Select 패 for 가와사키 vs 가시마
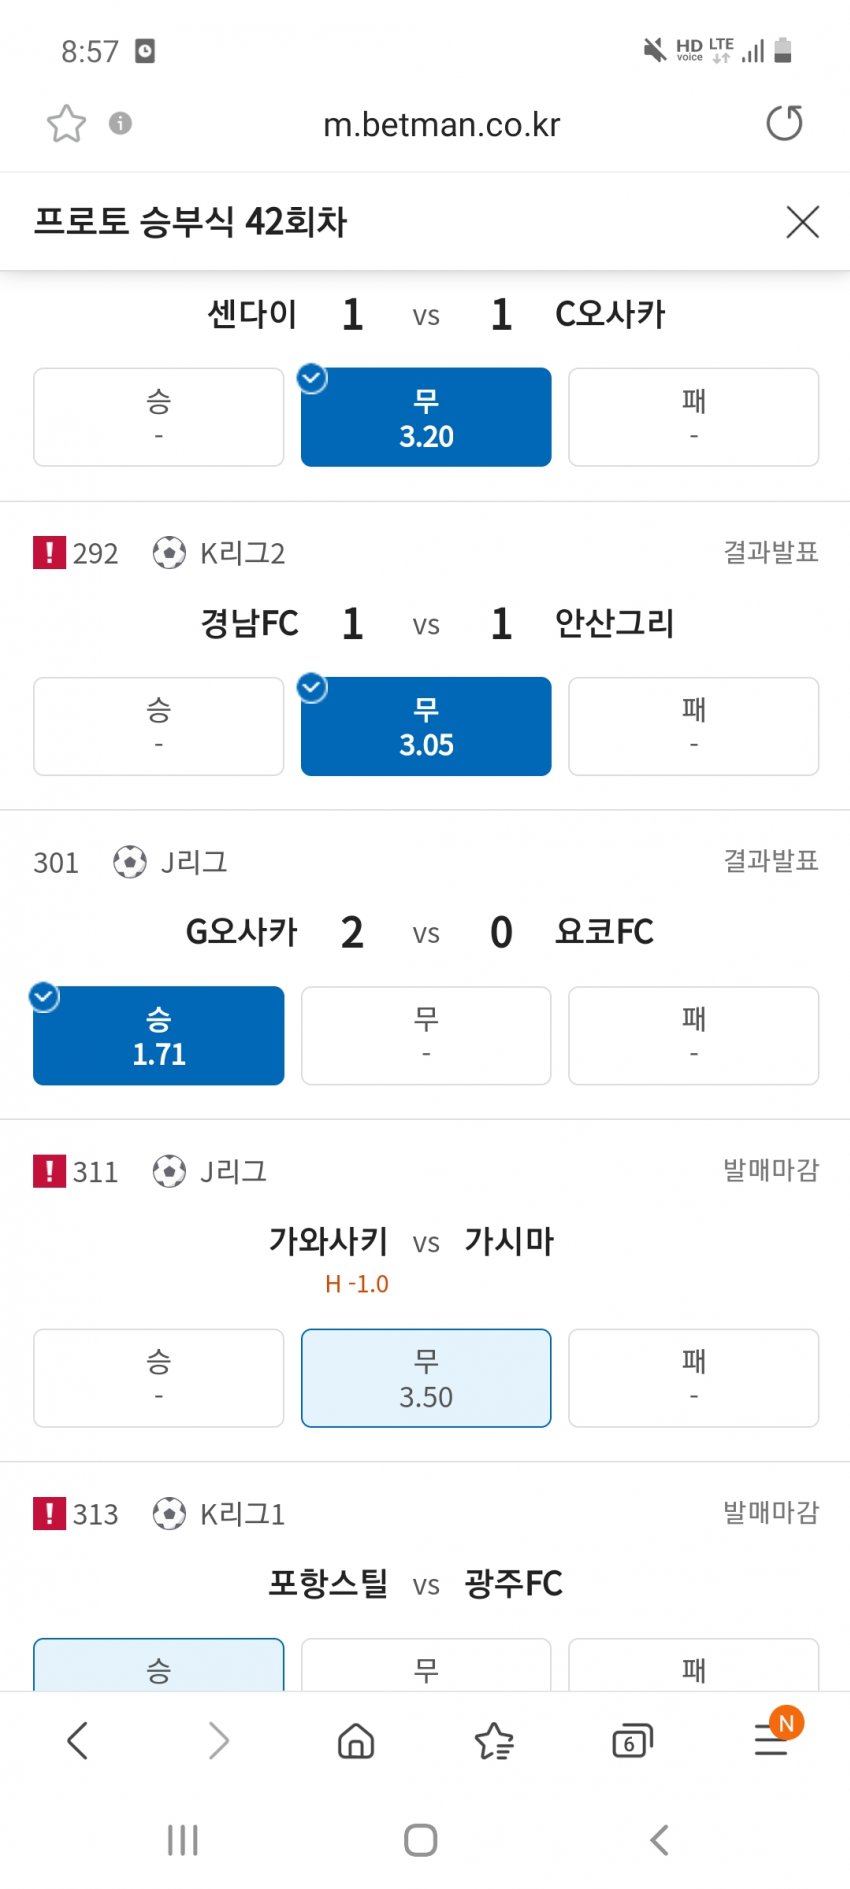Viewport: 850px width, 1889px height. tap(693, 1378)
